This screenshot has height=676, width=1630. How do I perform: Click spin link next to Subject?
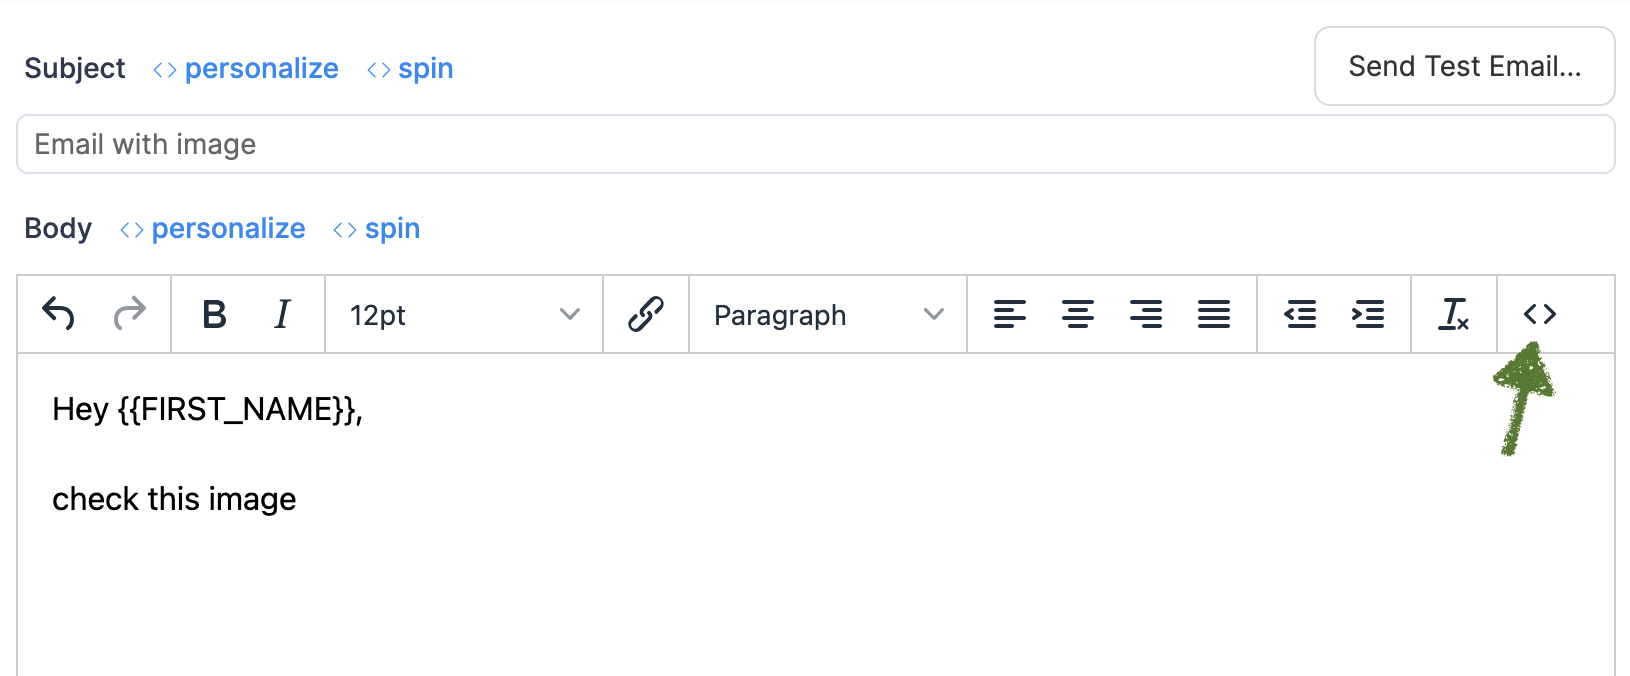coord(410,68)
